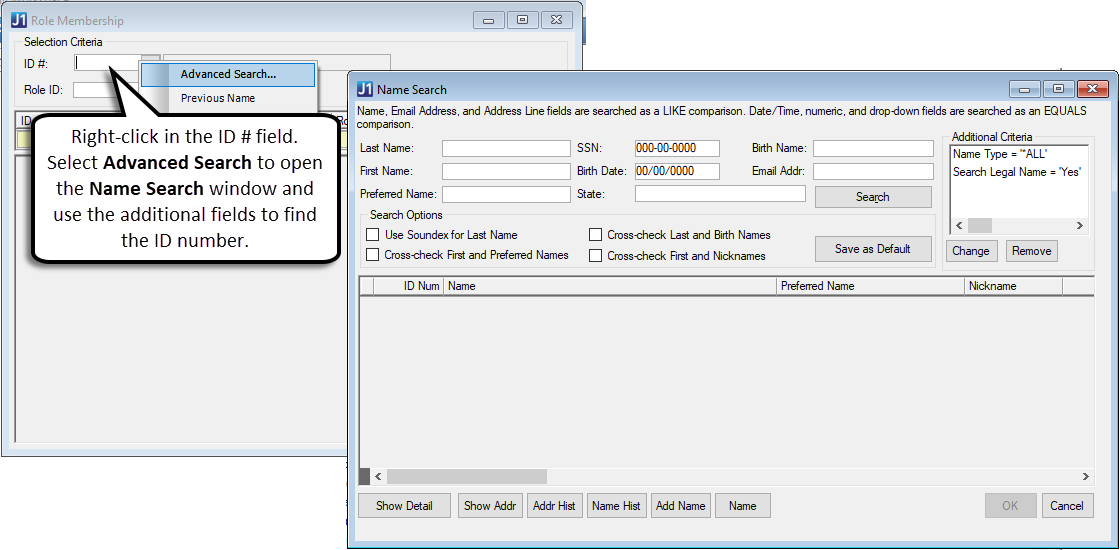Click the State field

point(720,194)
